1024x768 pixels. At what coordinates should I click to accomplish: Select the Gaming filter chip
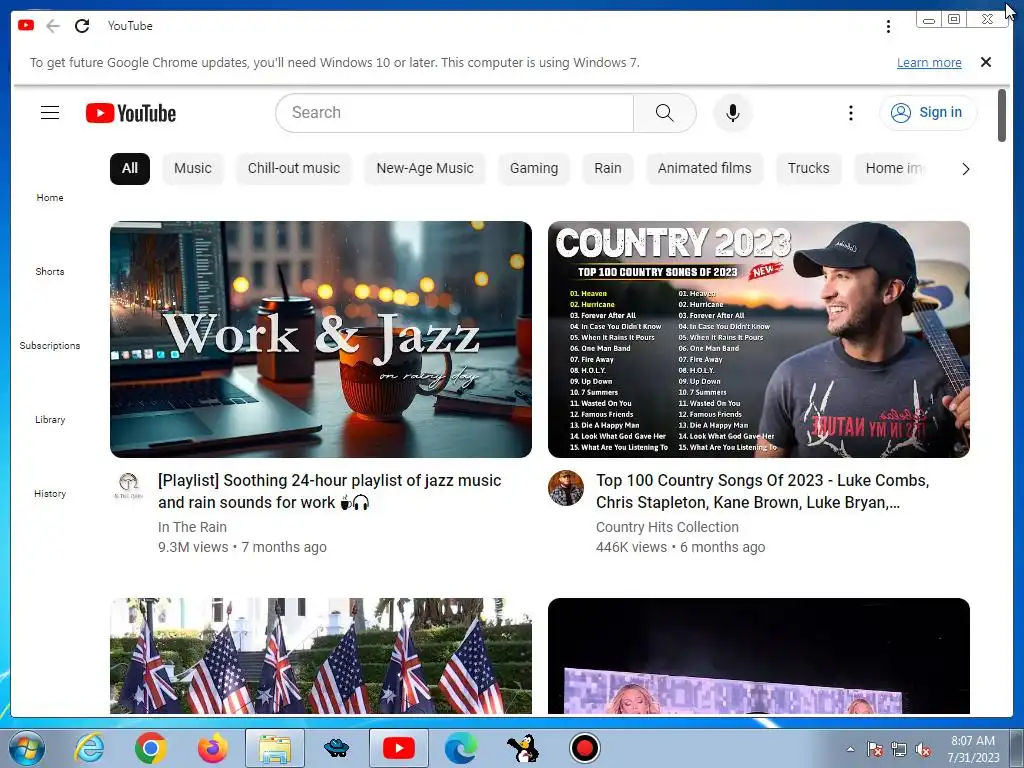coord(534,168)
